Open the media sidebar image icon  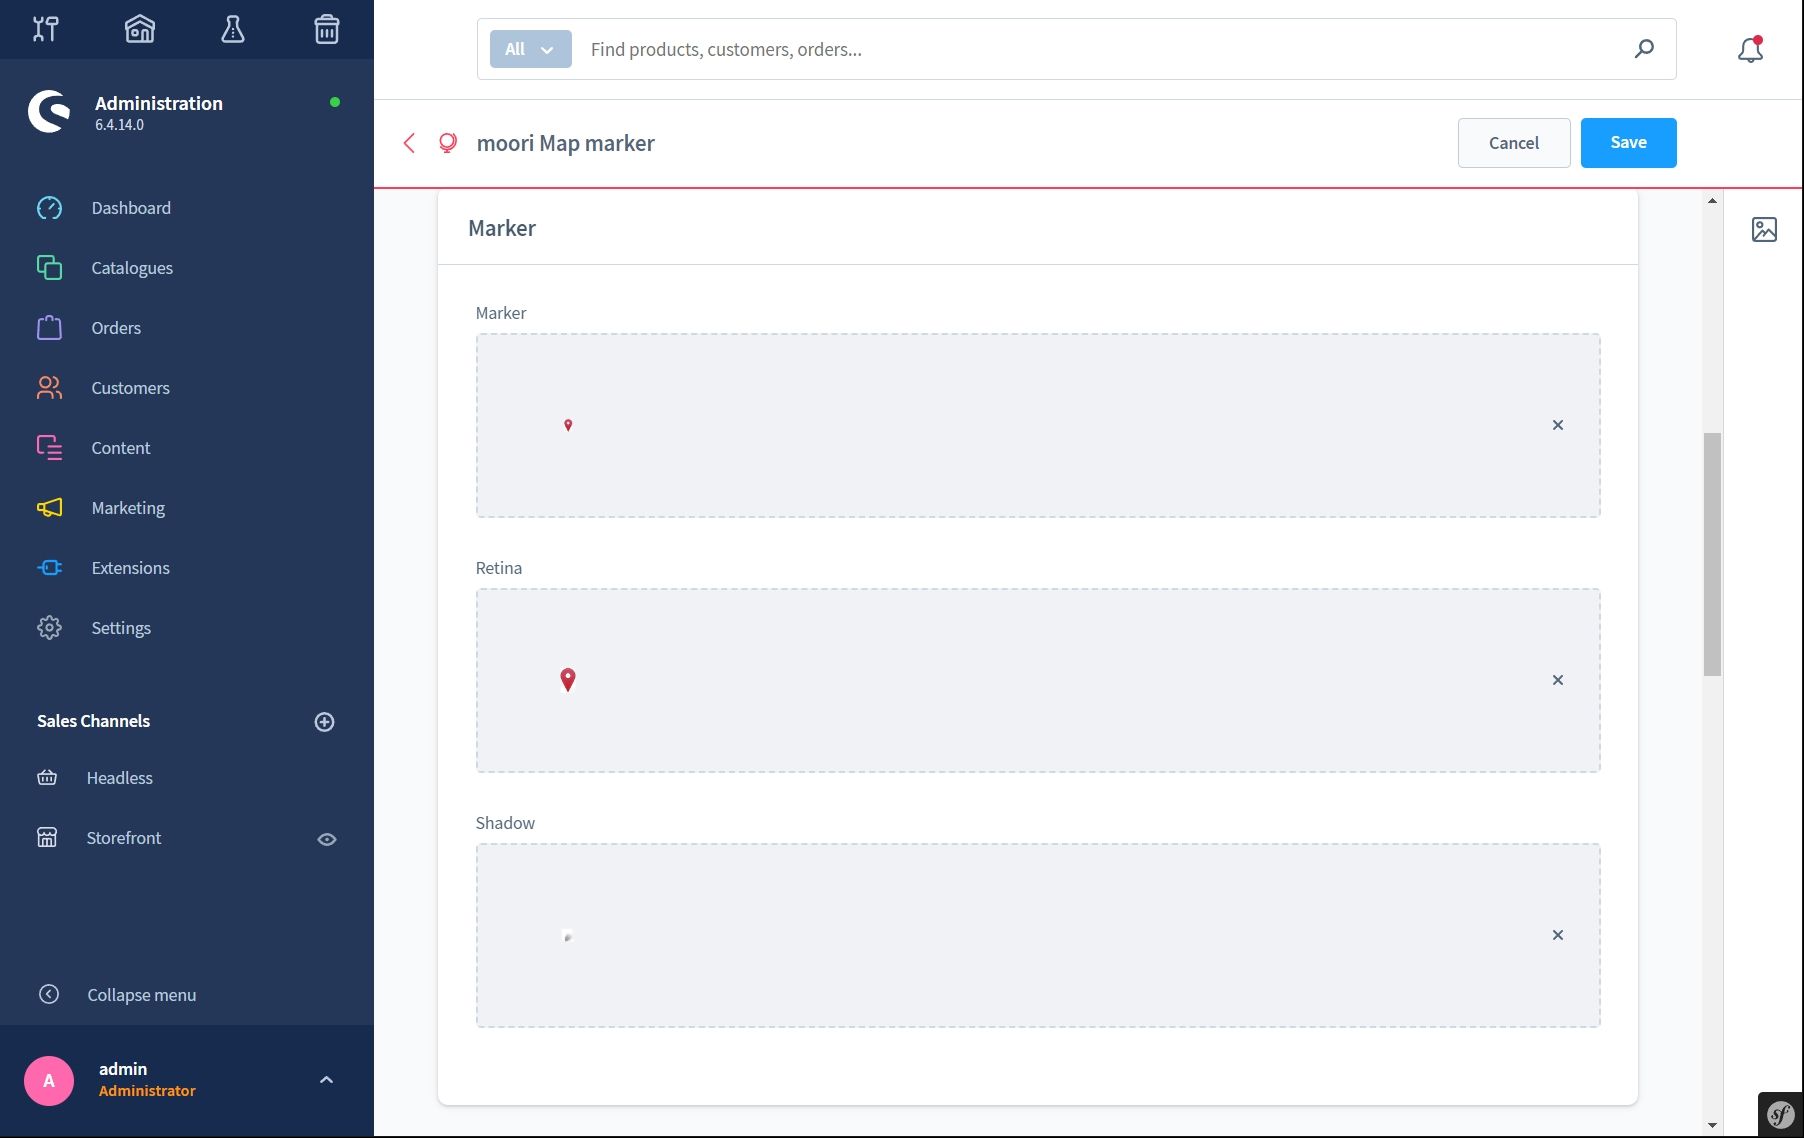(x=1764, y=229)
